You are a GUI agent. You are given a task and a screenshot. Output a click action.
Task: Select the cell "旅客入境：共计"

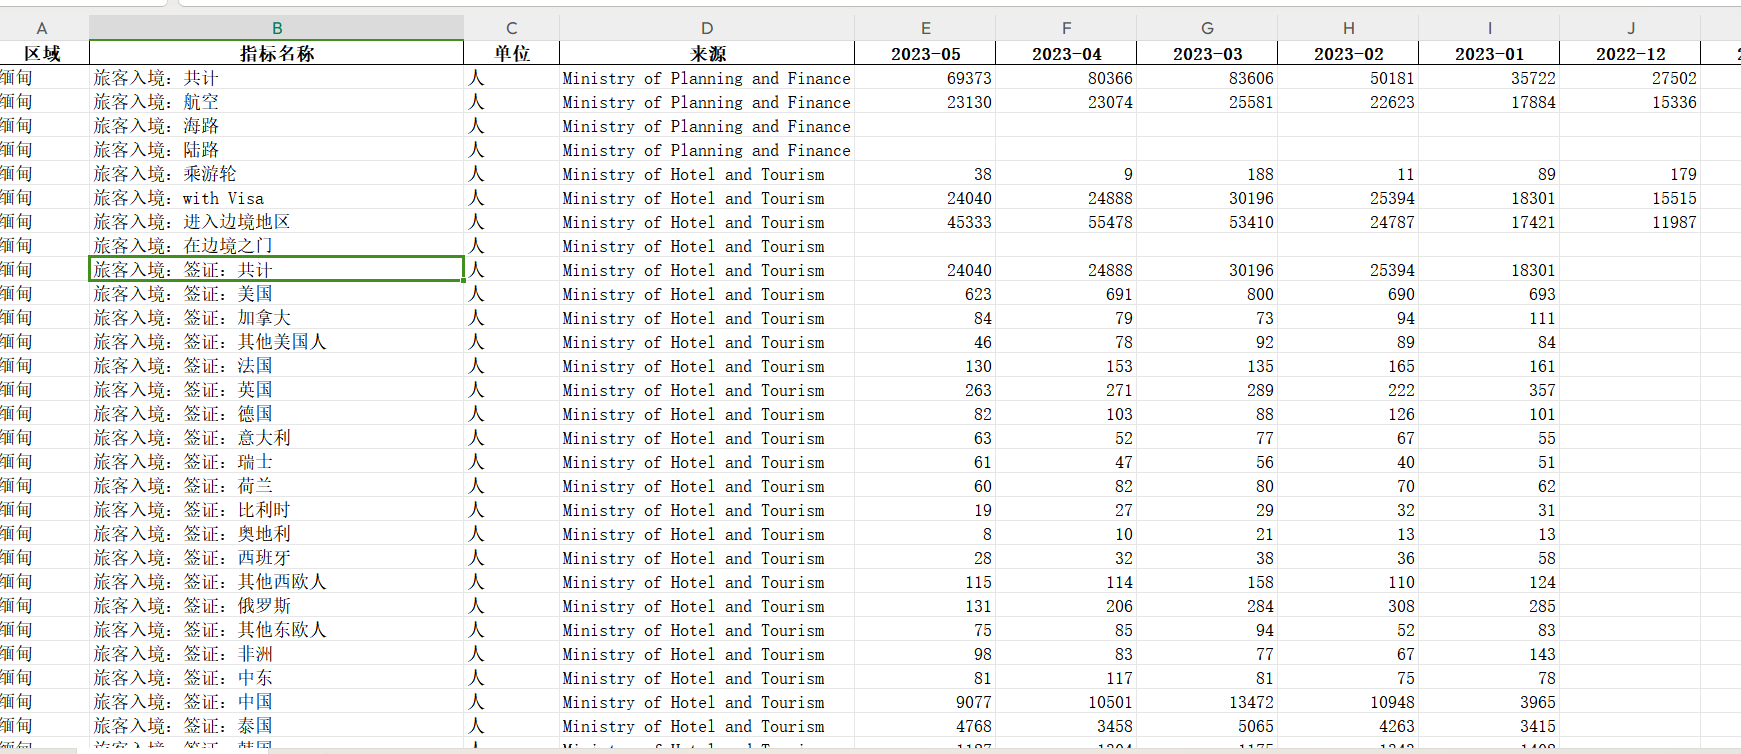tap(277, 77)
